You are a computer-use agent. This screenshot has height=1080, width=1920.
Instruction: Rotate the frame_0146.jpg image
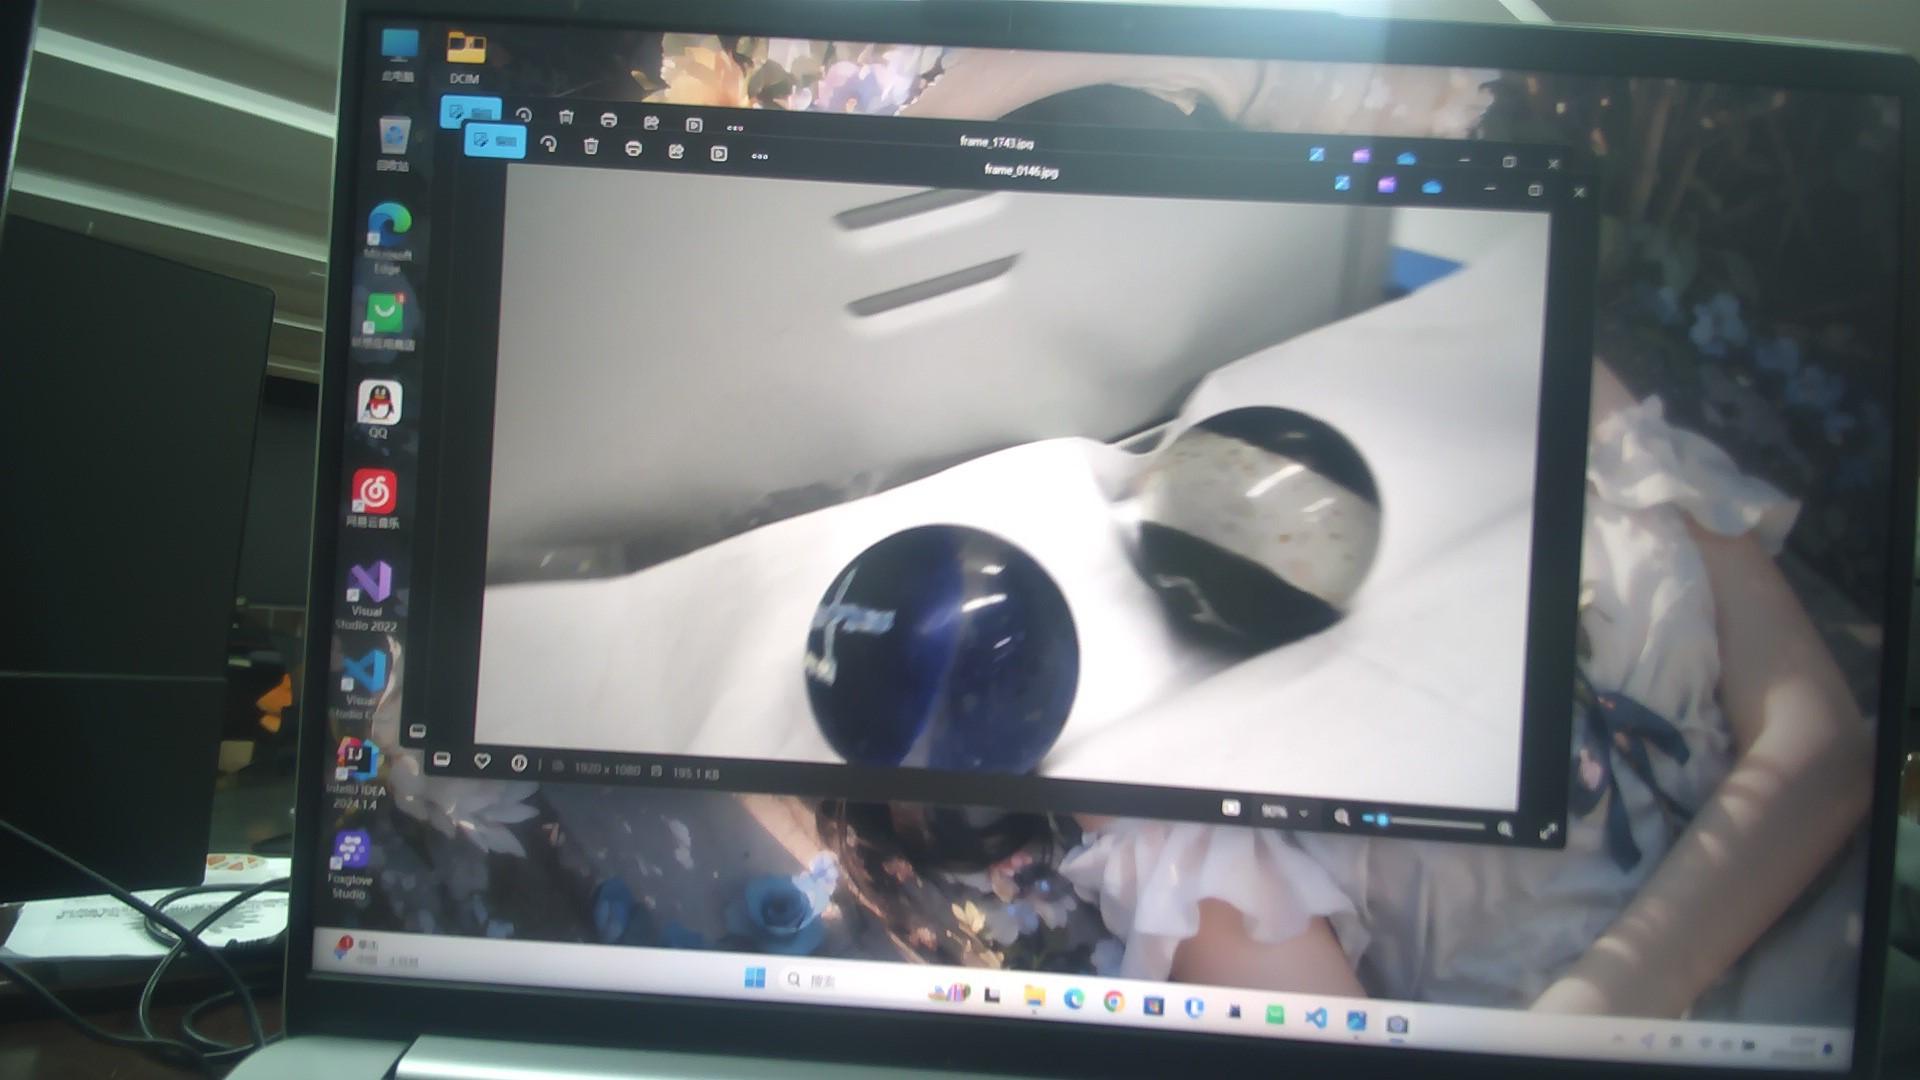(x=548, y=144)
